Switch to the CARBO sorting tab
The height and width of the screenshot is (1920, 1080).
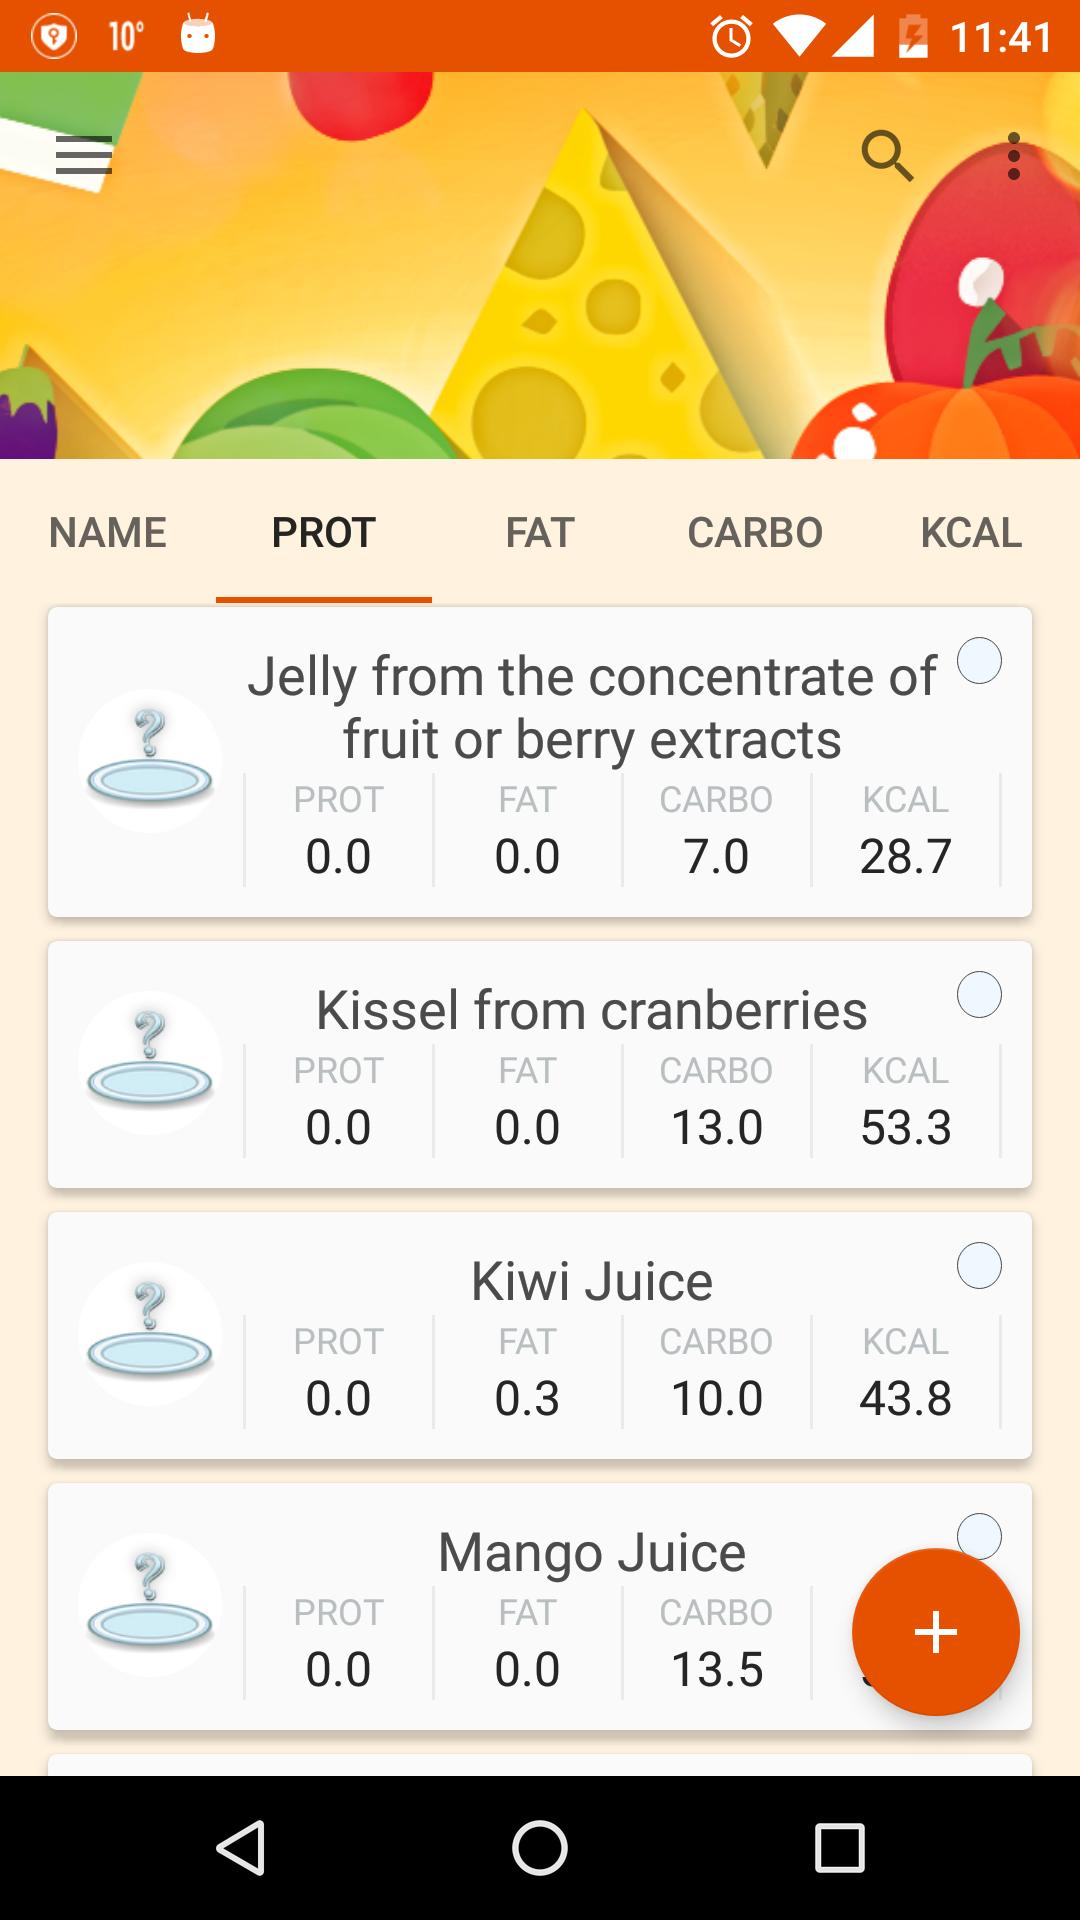755,533
